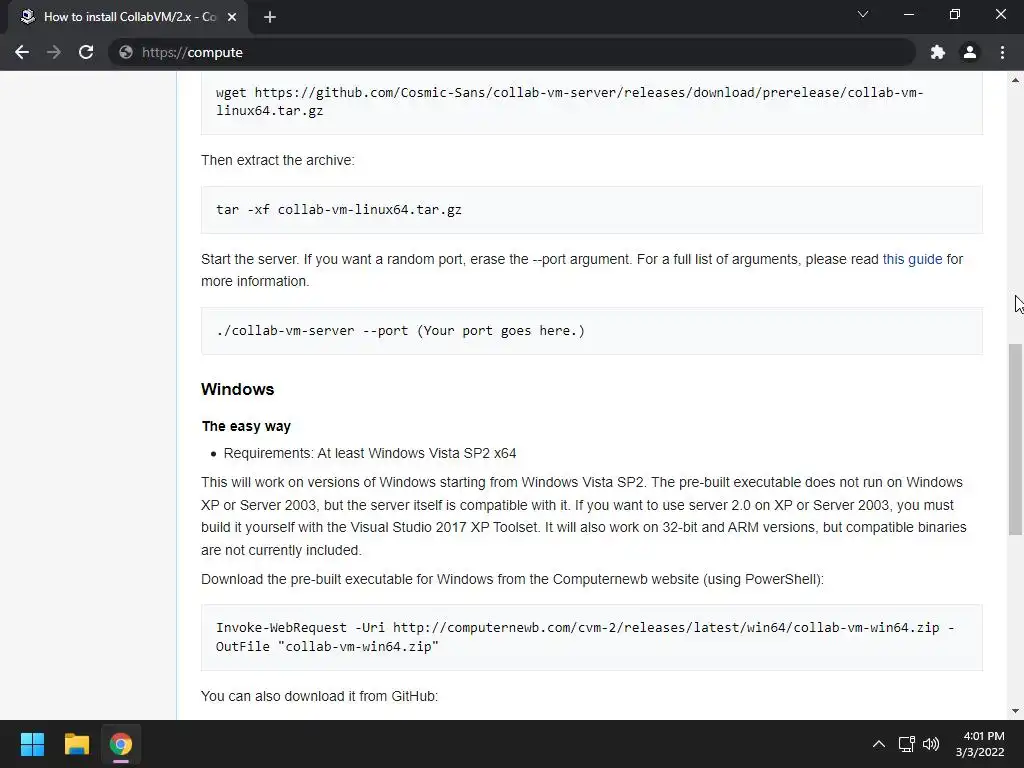
Task: Click the scrollbar down arrow
Action: click(x=1015, y=711)
